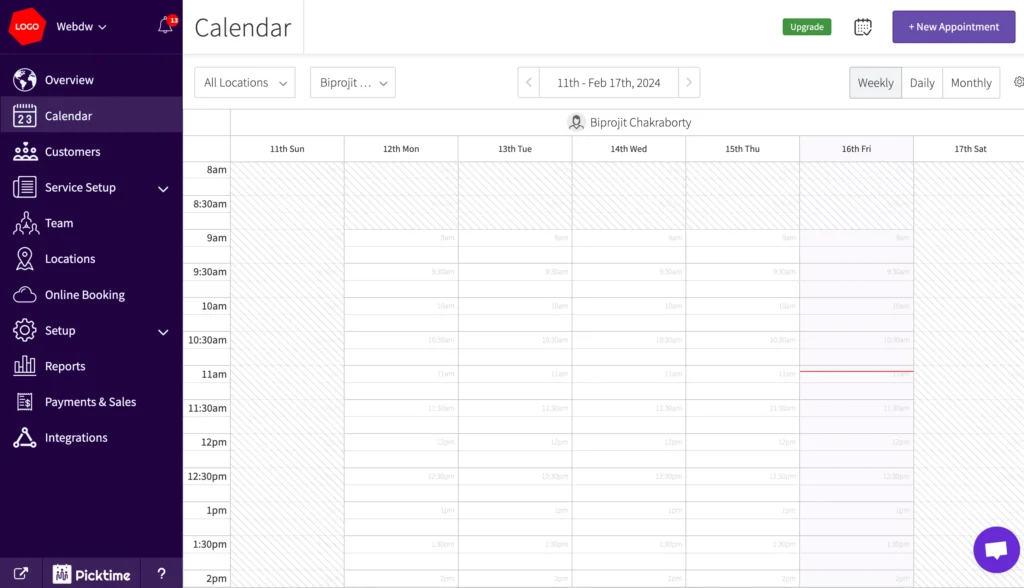The height and width of the screenshot is (588, 1024).
Task: Select the Overview globe icon
Action: 24,78
